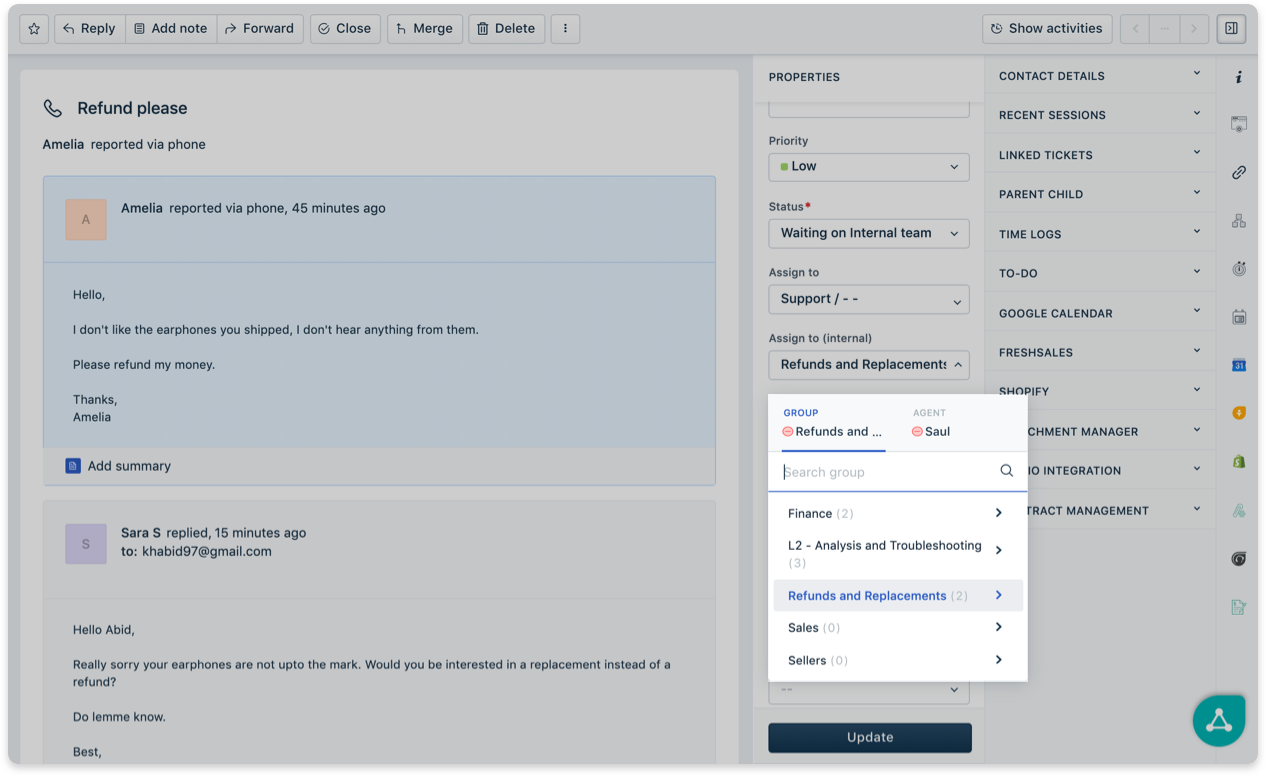Go to previous ticket arrow
This screenshot has width=1266, height=776.
tap(1134, 29)
